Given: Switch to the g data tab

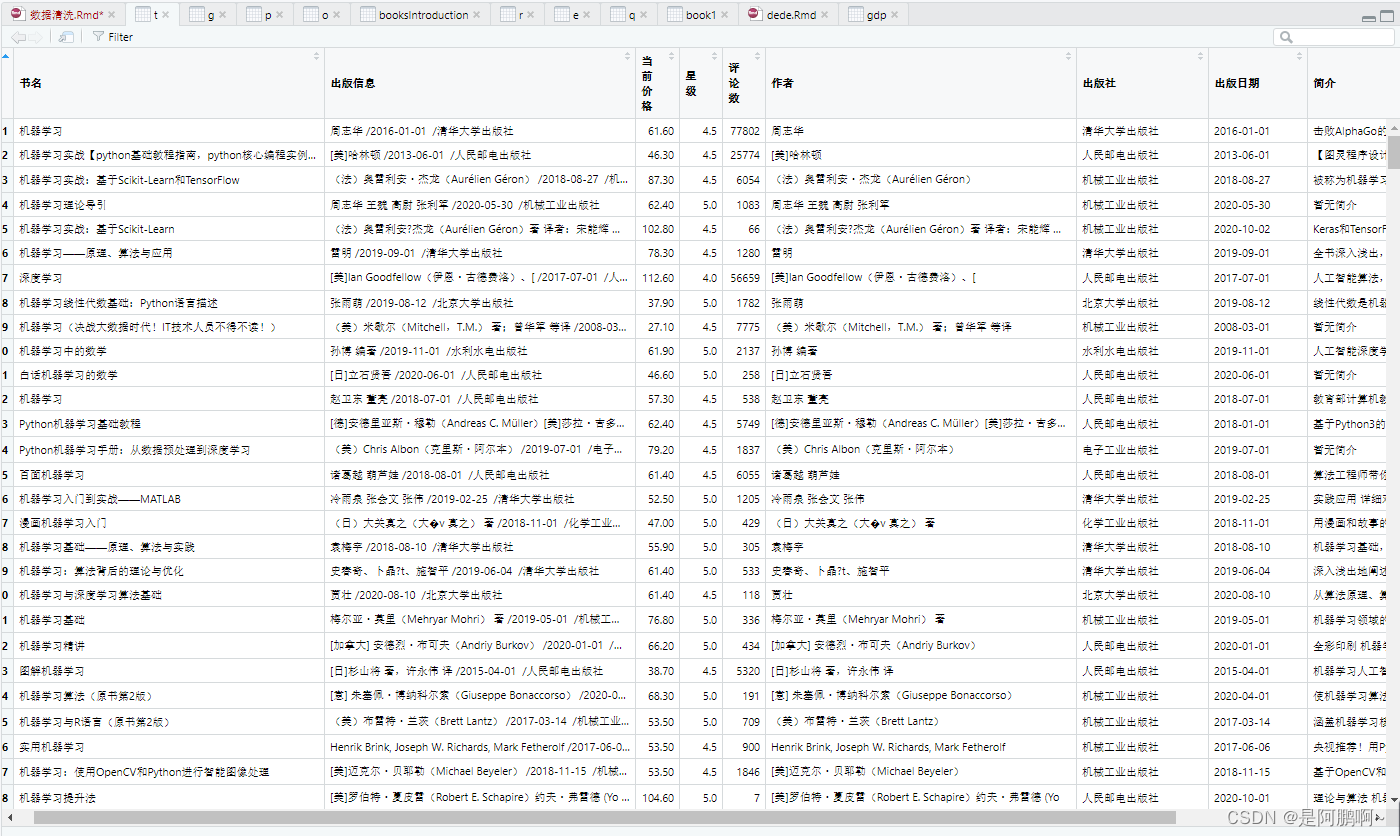Looking at the screenshot, I should coord(210,15).
